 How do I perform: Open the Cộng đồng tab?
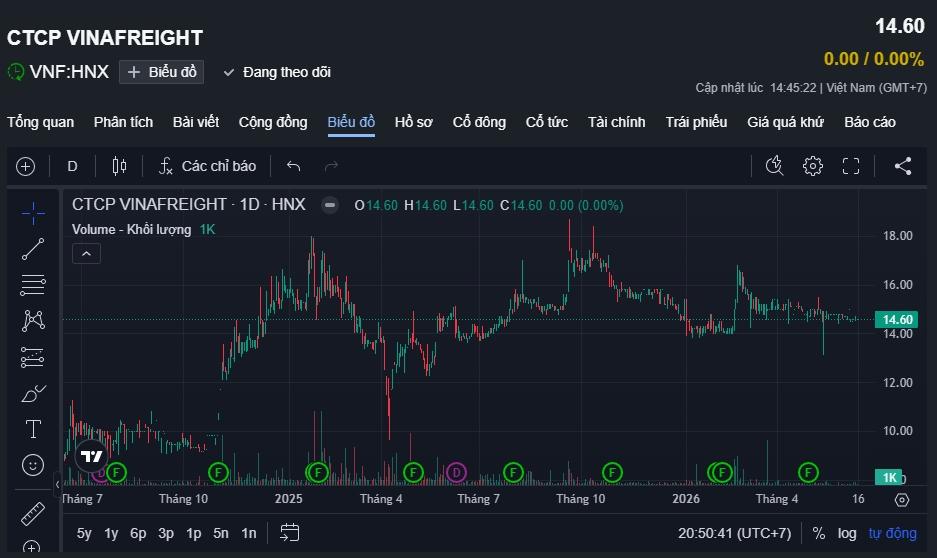coord(273,122)
